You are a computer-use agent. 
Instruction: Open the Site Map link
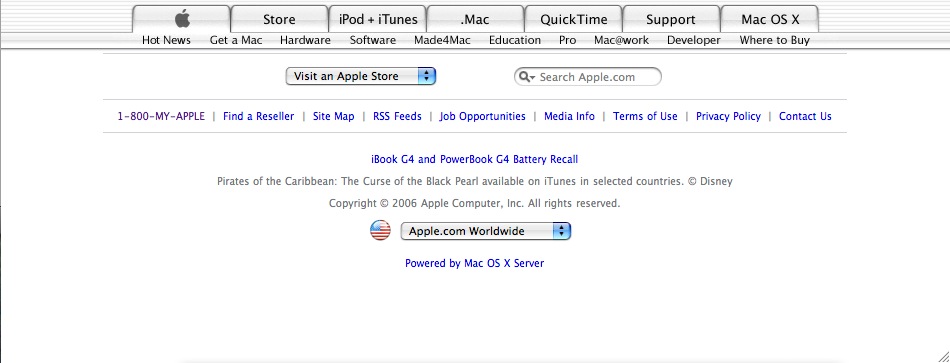click(x=333, y=116)
